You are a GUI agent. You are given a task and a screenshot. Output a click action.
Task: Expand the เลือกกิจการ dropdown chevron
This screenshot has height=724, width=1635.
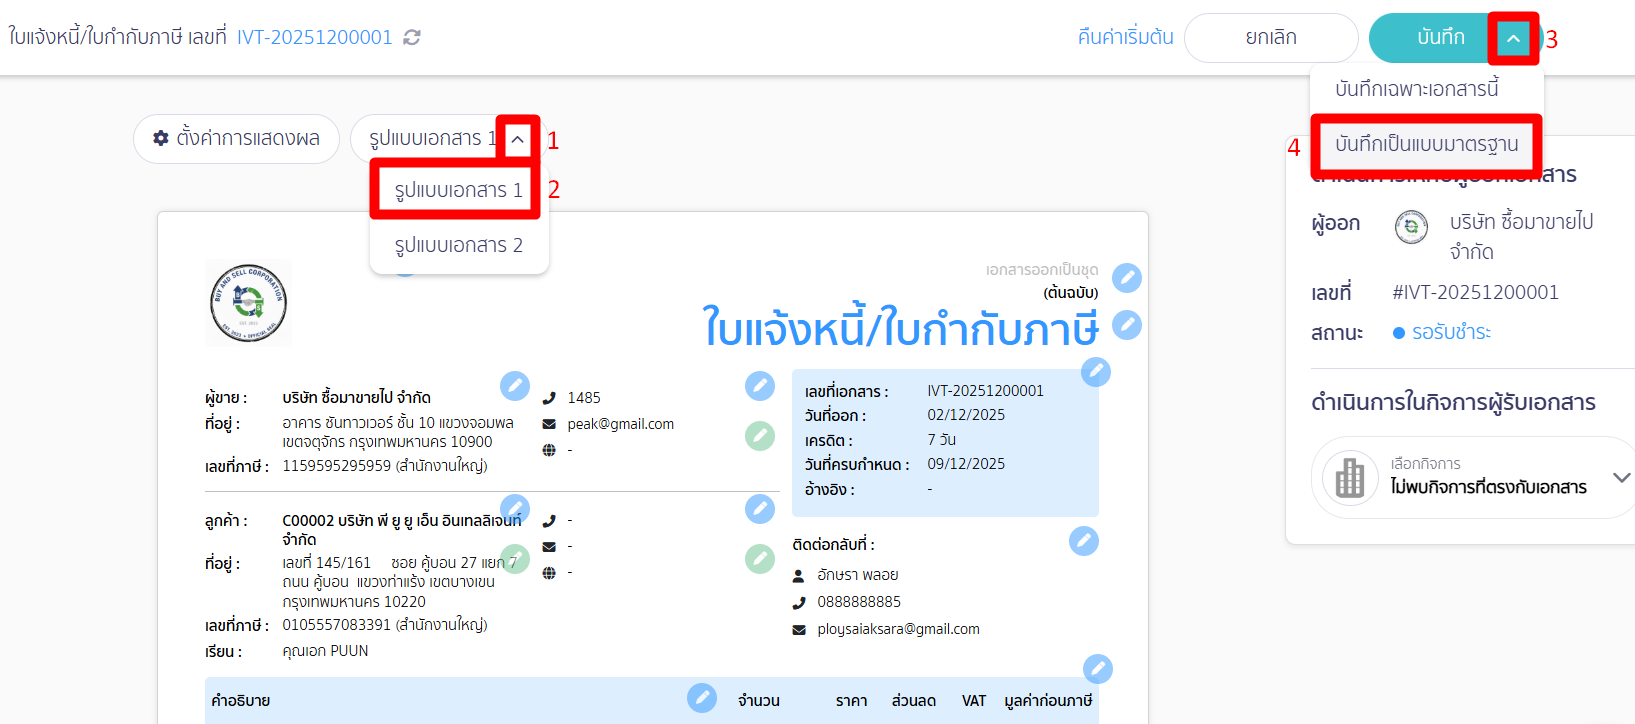(x=1622, y=478)
